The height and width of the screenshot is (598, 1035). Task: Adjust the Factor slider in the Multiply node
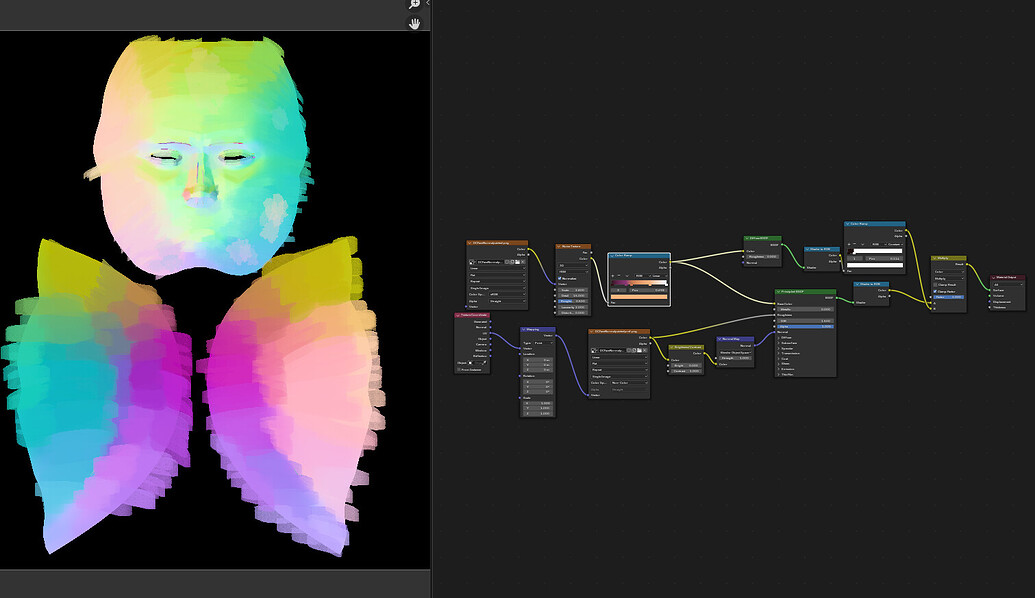point(949,297)
